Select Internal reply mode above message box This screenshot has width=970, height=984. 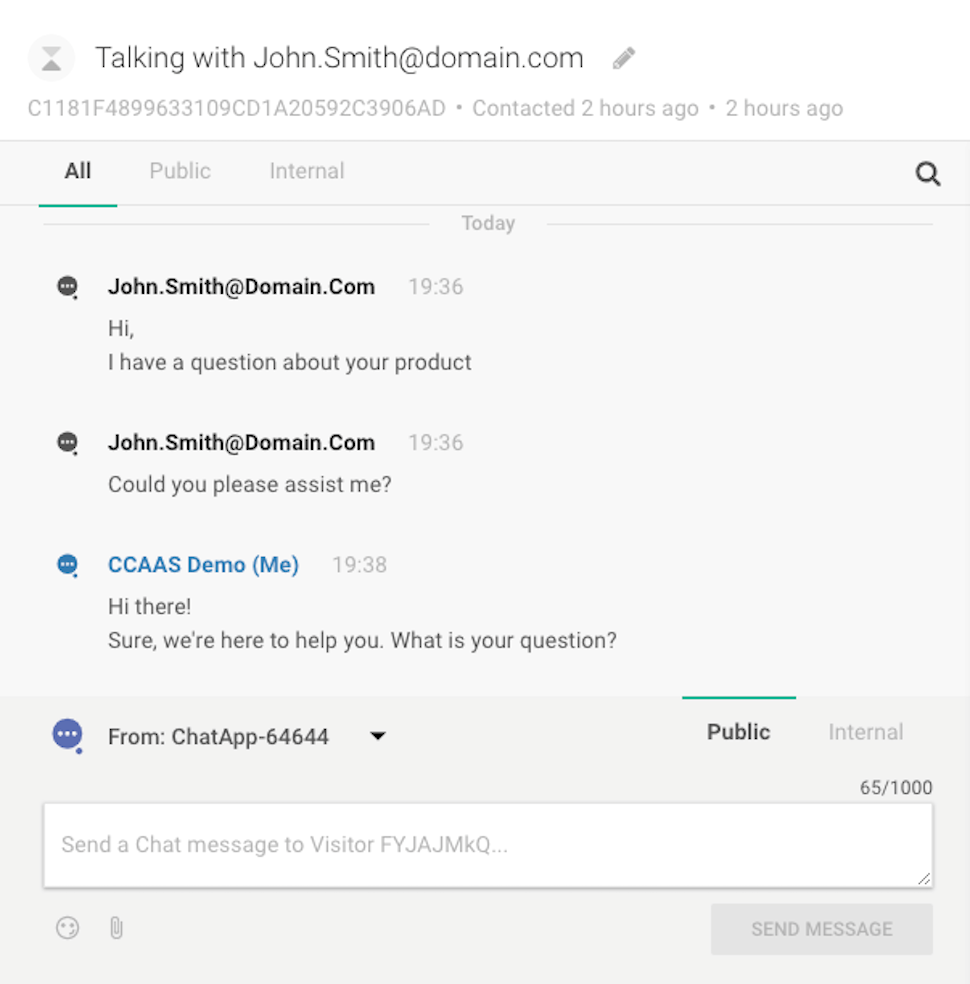tap(865, 732)
